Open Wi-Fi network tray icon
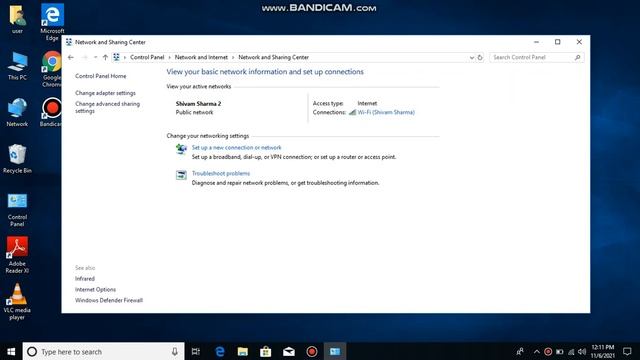The height and width of the screenshot is (360, 640). [x=571, y=352]
